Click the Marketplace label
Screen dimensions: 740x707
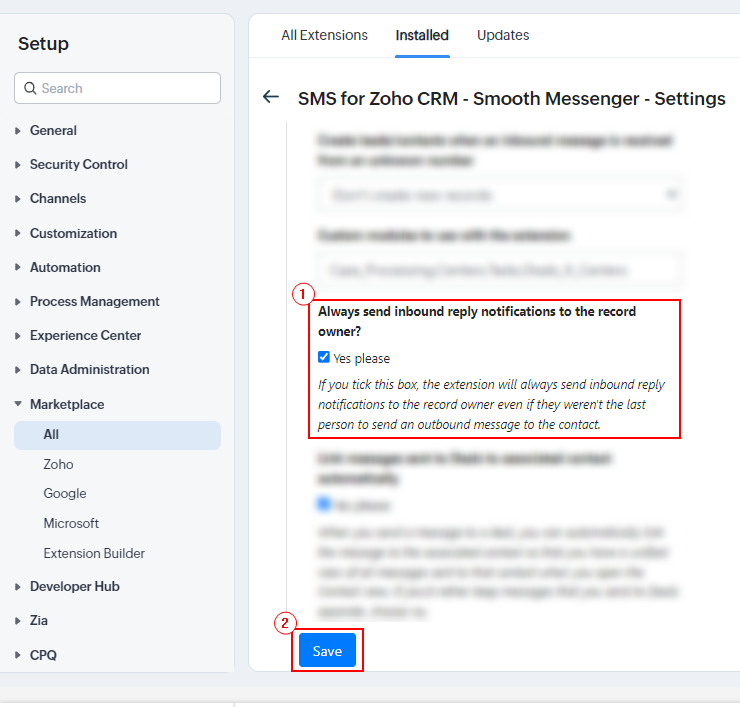[67, 404]
